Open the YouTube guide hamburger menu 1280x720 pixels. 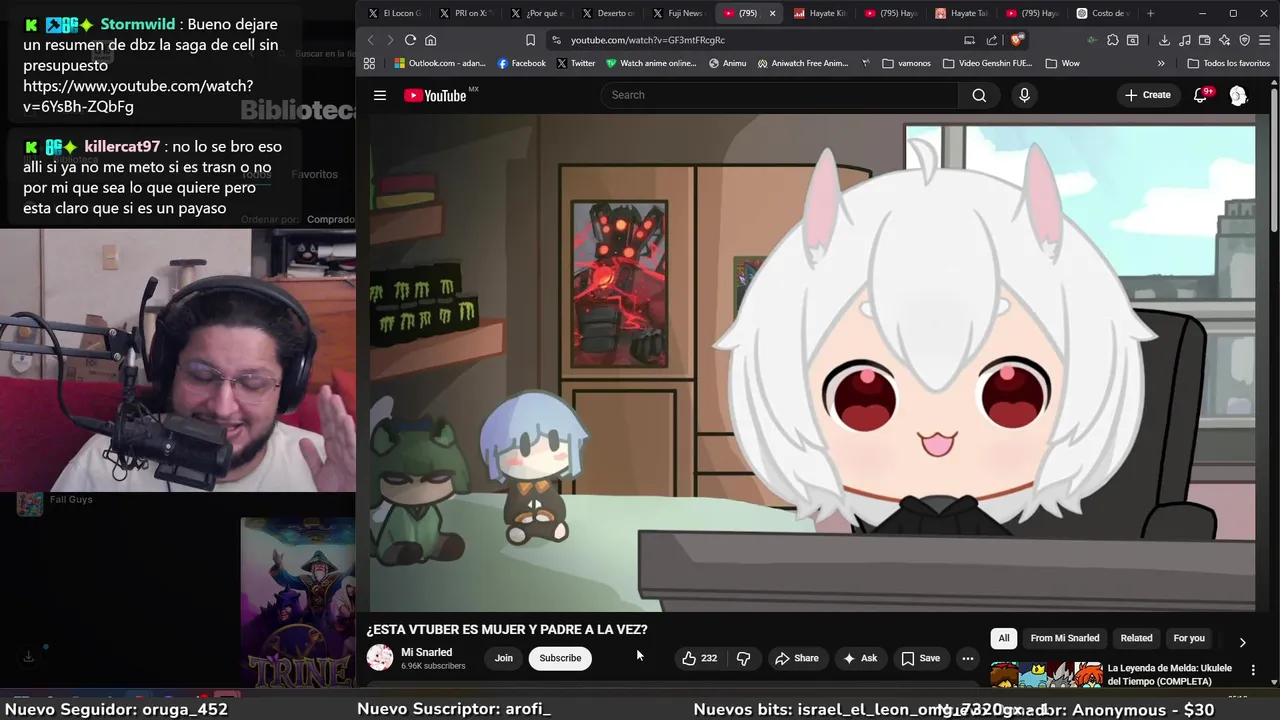pyautogui.click(x=380, y=95)
